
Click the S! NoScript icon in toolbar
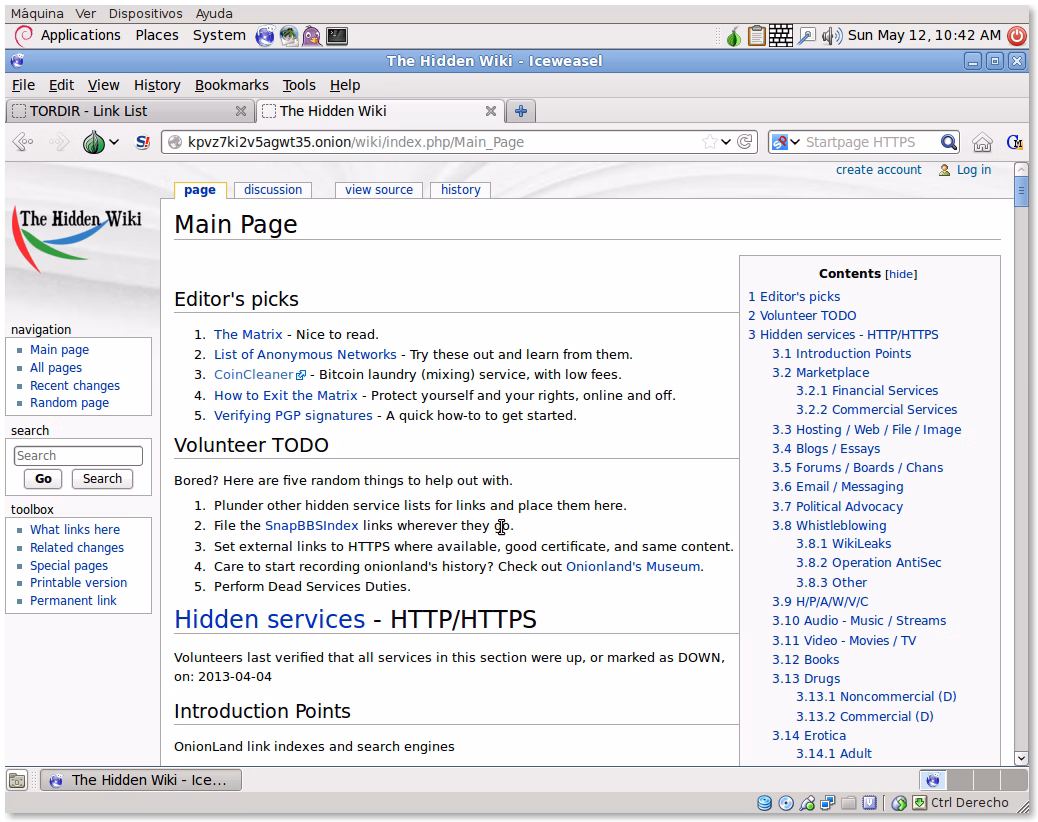[142, 142]
